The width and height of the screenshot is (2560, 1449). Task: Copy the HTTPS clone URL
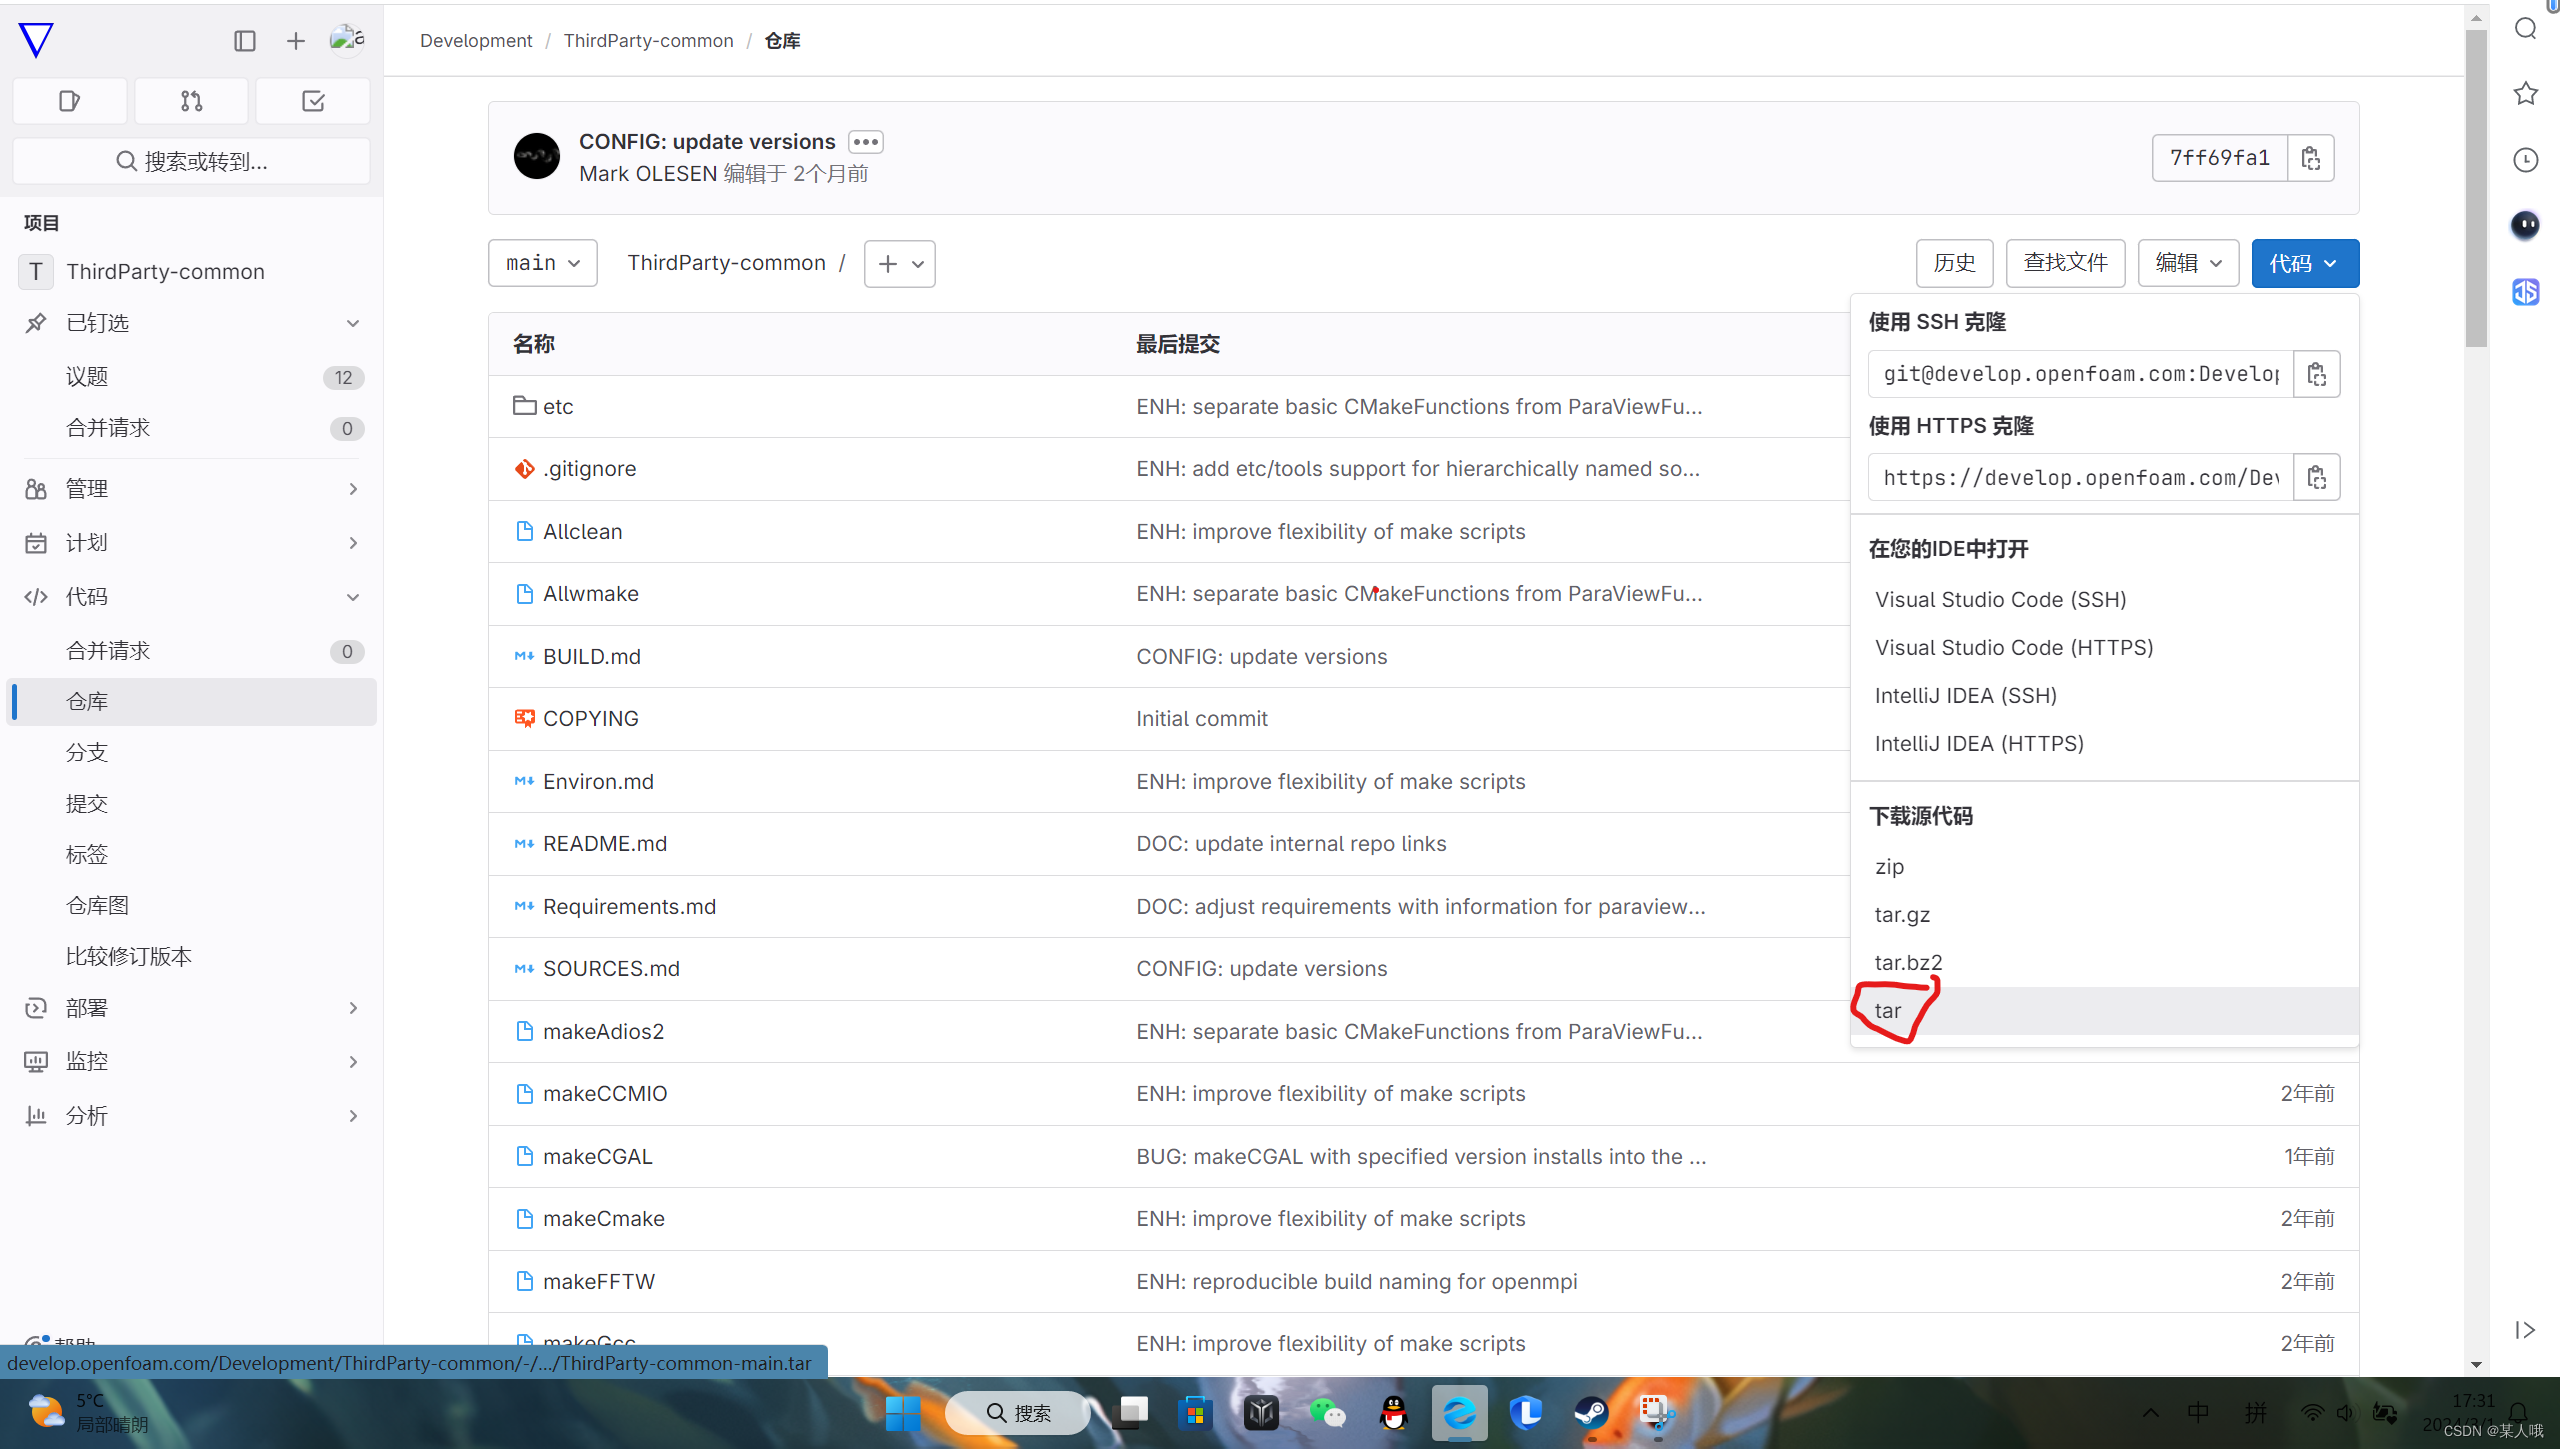tap(2317, 477)
